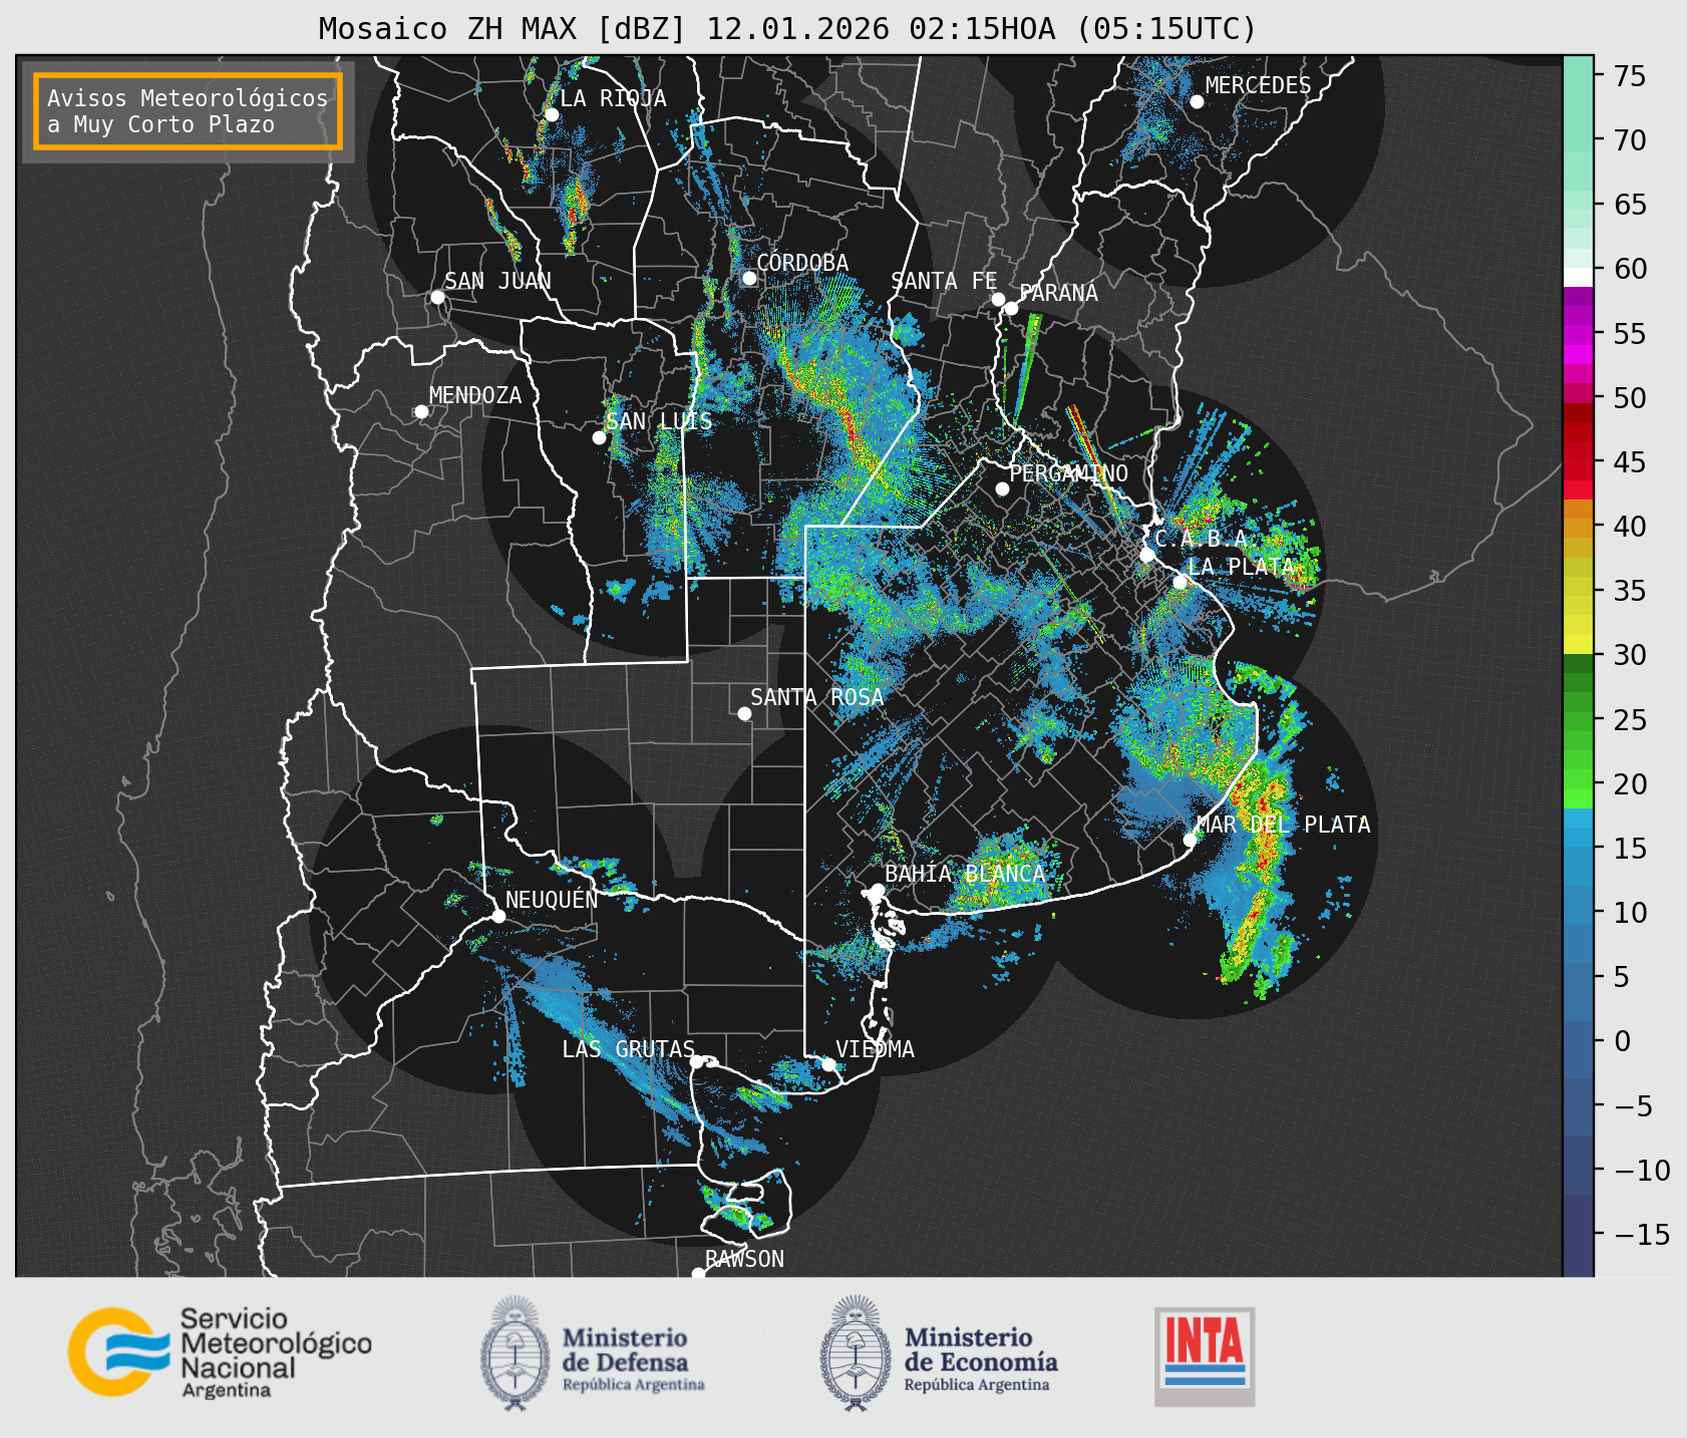Select the SAN JUAN city label

pyautogui.click(x=498, y=281)
